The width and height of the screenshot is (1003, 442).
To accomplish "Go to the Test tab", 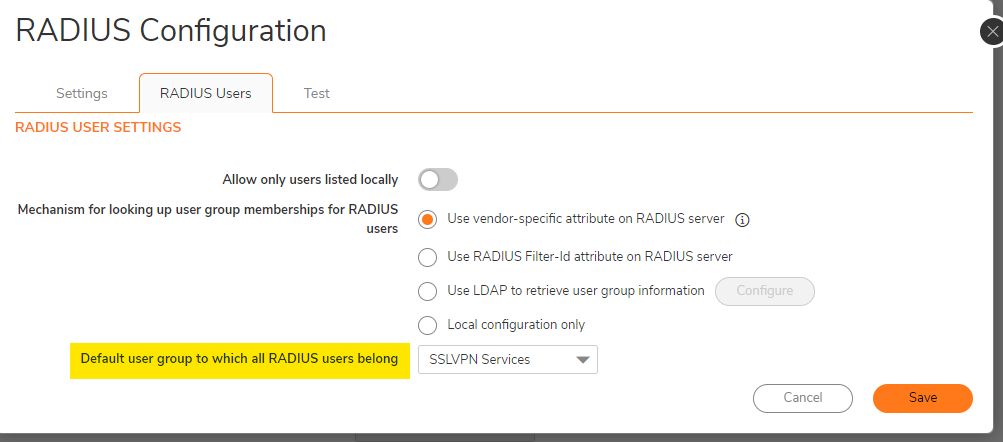I will 317,93.
